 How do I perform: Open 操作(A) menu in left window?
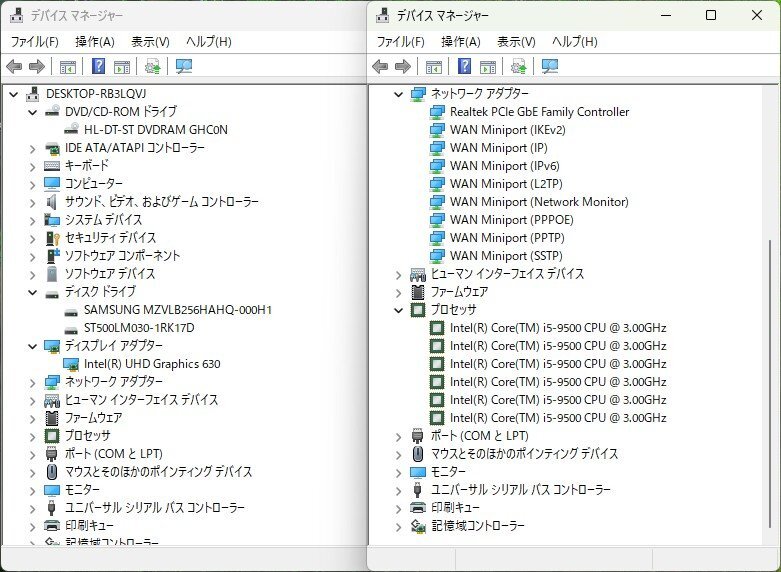pos(95,41)
